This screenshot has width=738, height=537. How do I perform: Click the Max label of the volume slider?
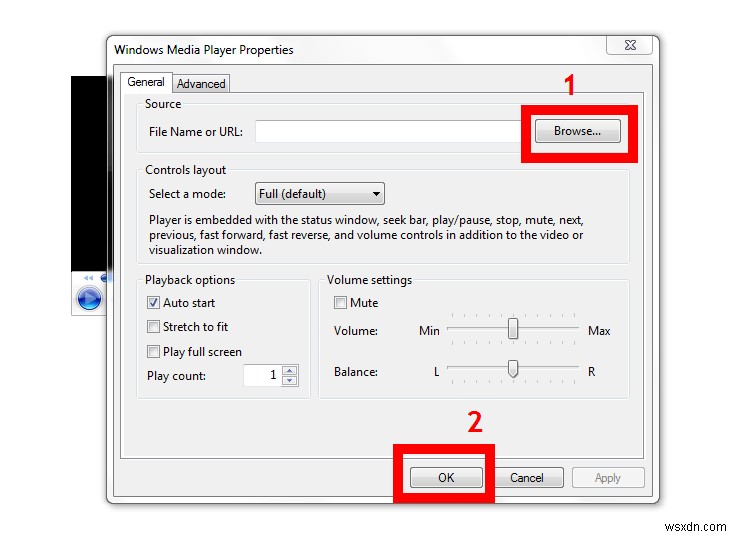[x=599, y=331]
